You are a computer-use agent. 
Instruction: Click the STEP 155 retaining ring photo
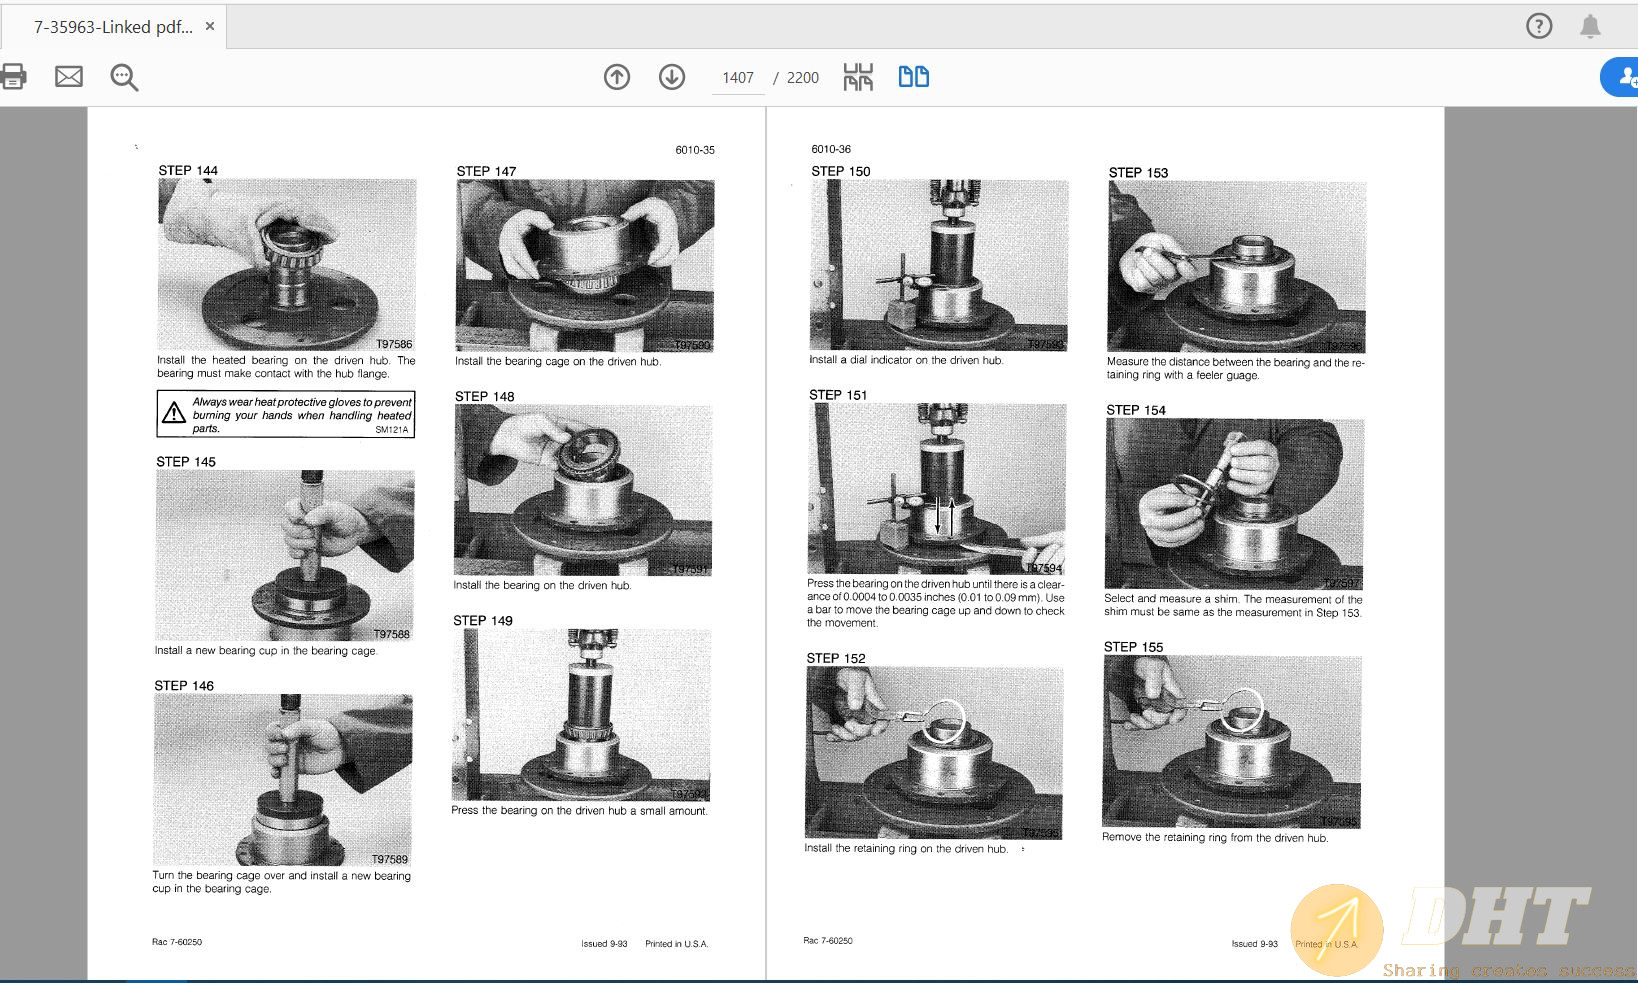(1232, 741)
